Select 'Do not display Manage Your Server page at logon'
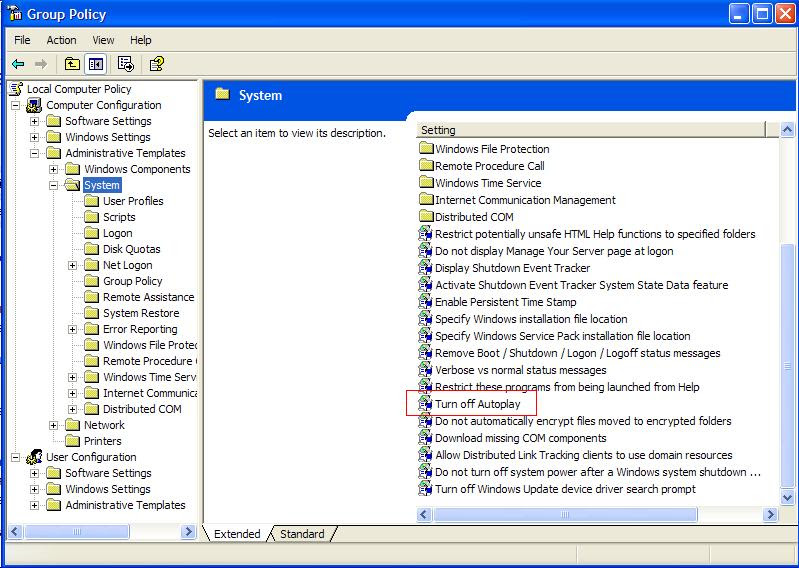Image resolution: width=799 pixels, height=568 pixels. coord(554,251)
